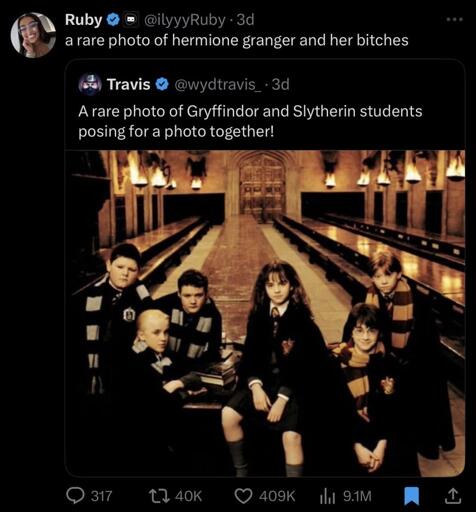Click the Travis display name
This screenshot has width=476, height=512.
tap(128, 84)
